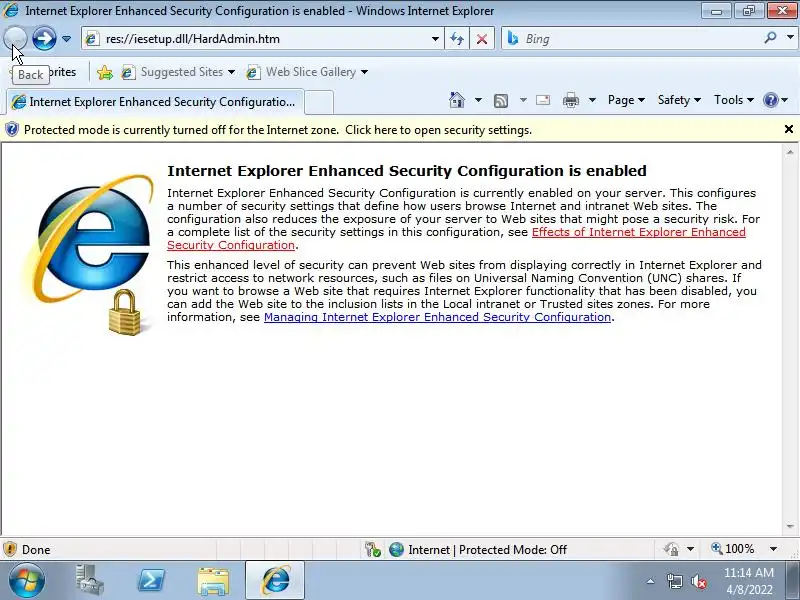Open the Windows Start menu orb
The image size is (800, 600).
[27, 581]
